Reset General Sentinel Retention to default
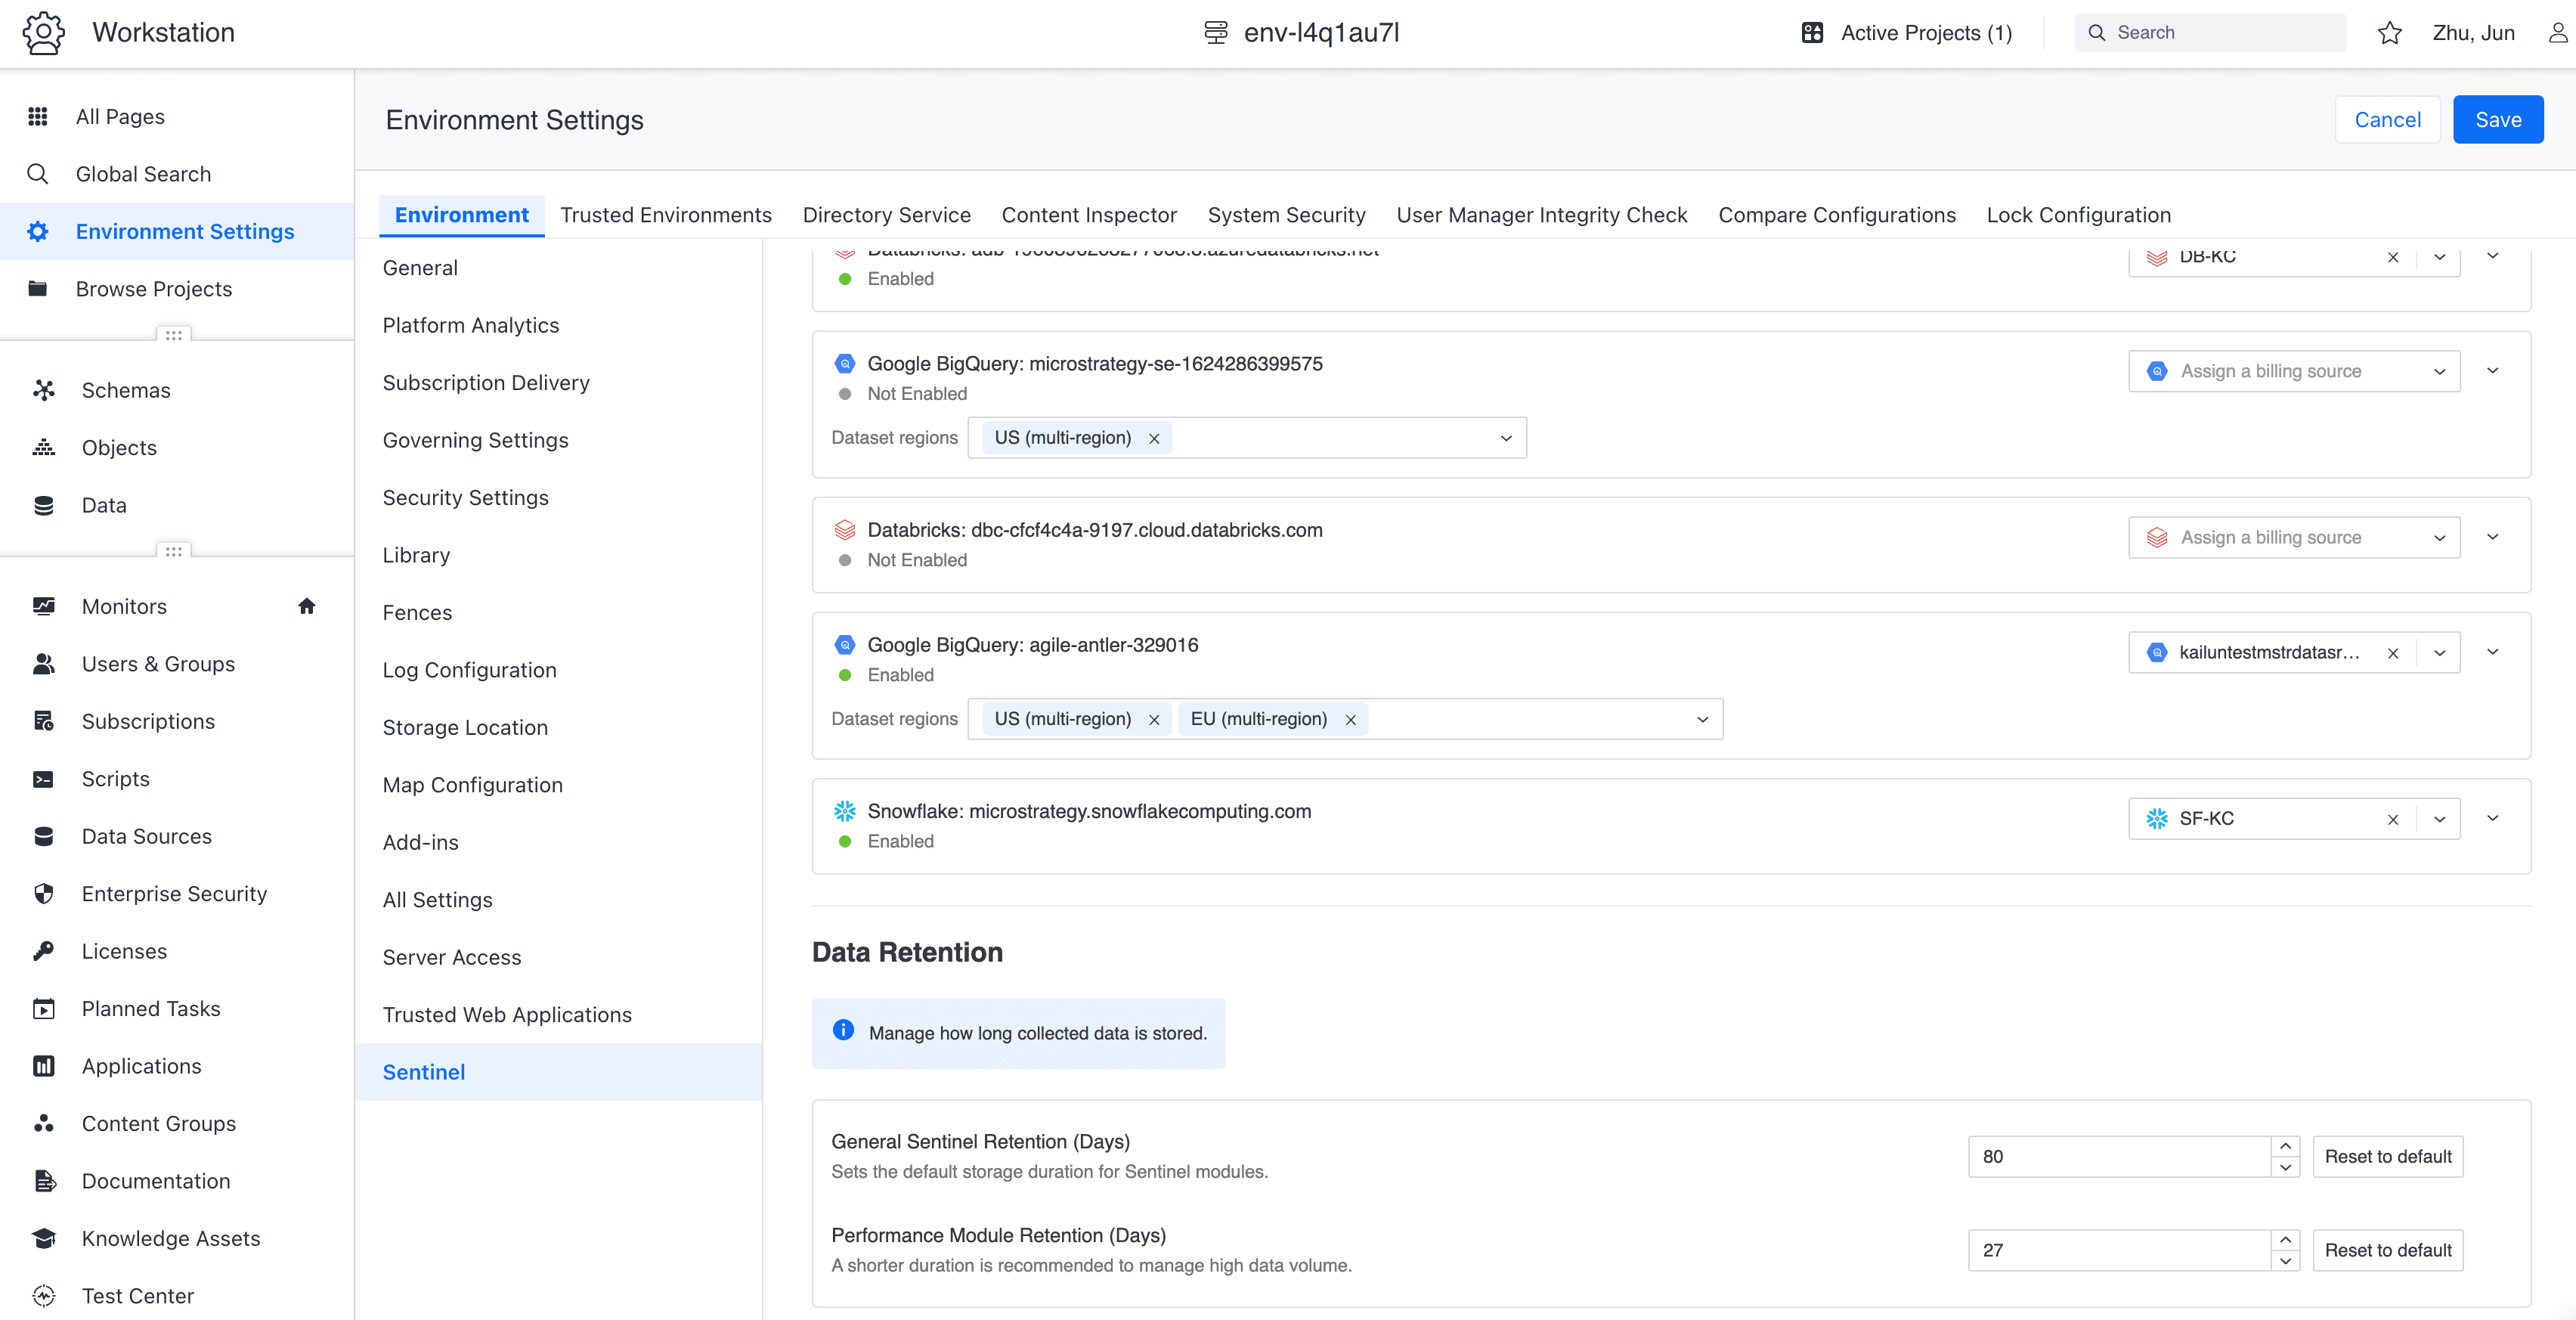Screen dimensions: 2576x1320 click(2388, 1157)
